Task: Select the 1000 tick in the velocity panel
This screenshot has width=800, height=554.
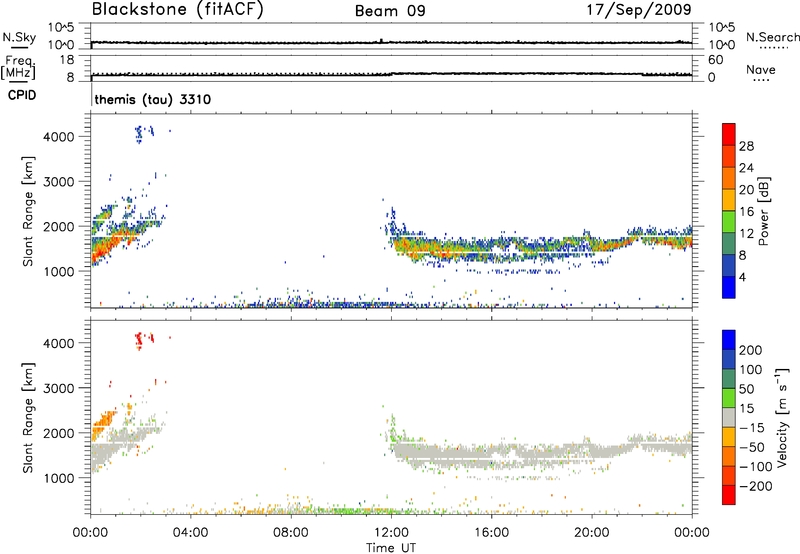Action: [x=59, y=478]
